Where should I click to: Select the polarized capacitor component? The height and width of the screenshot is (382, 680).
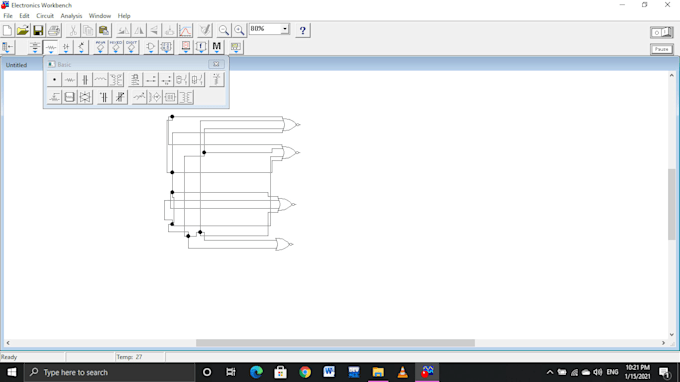[x=104, y=97]
